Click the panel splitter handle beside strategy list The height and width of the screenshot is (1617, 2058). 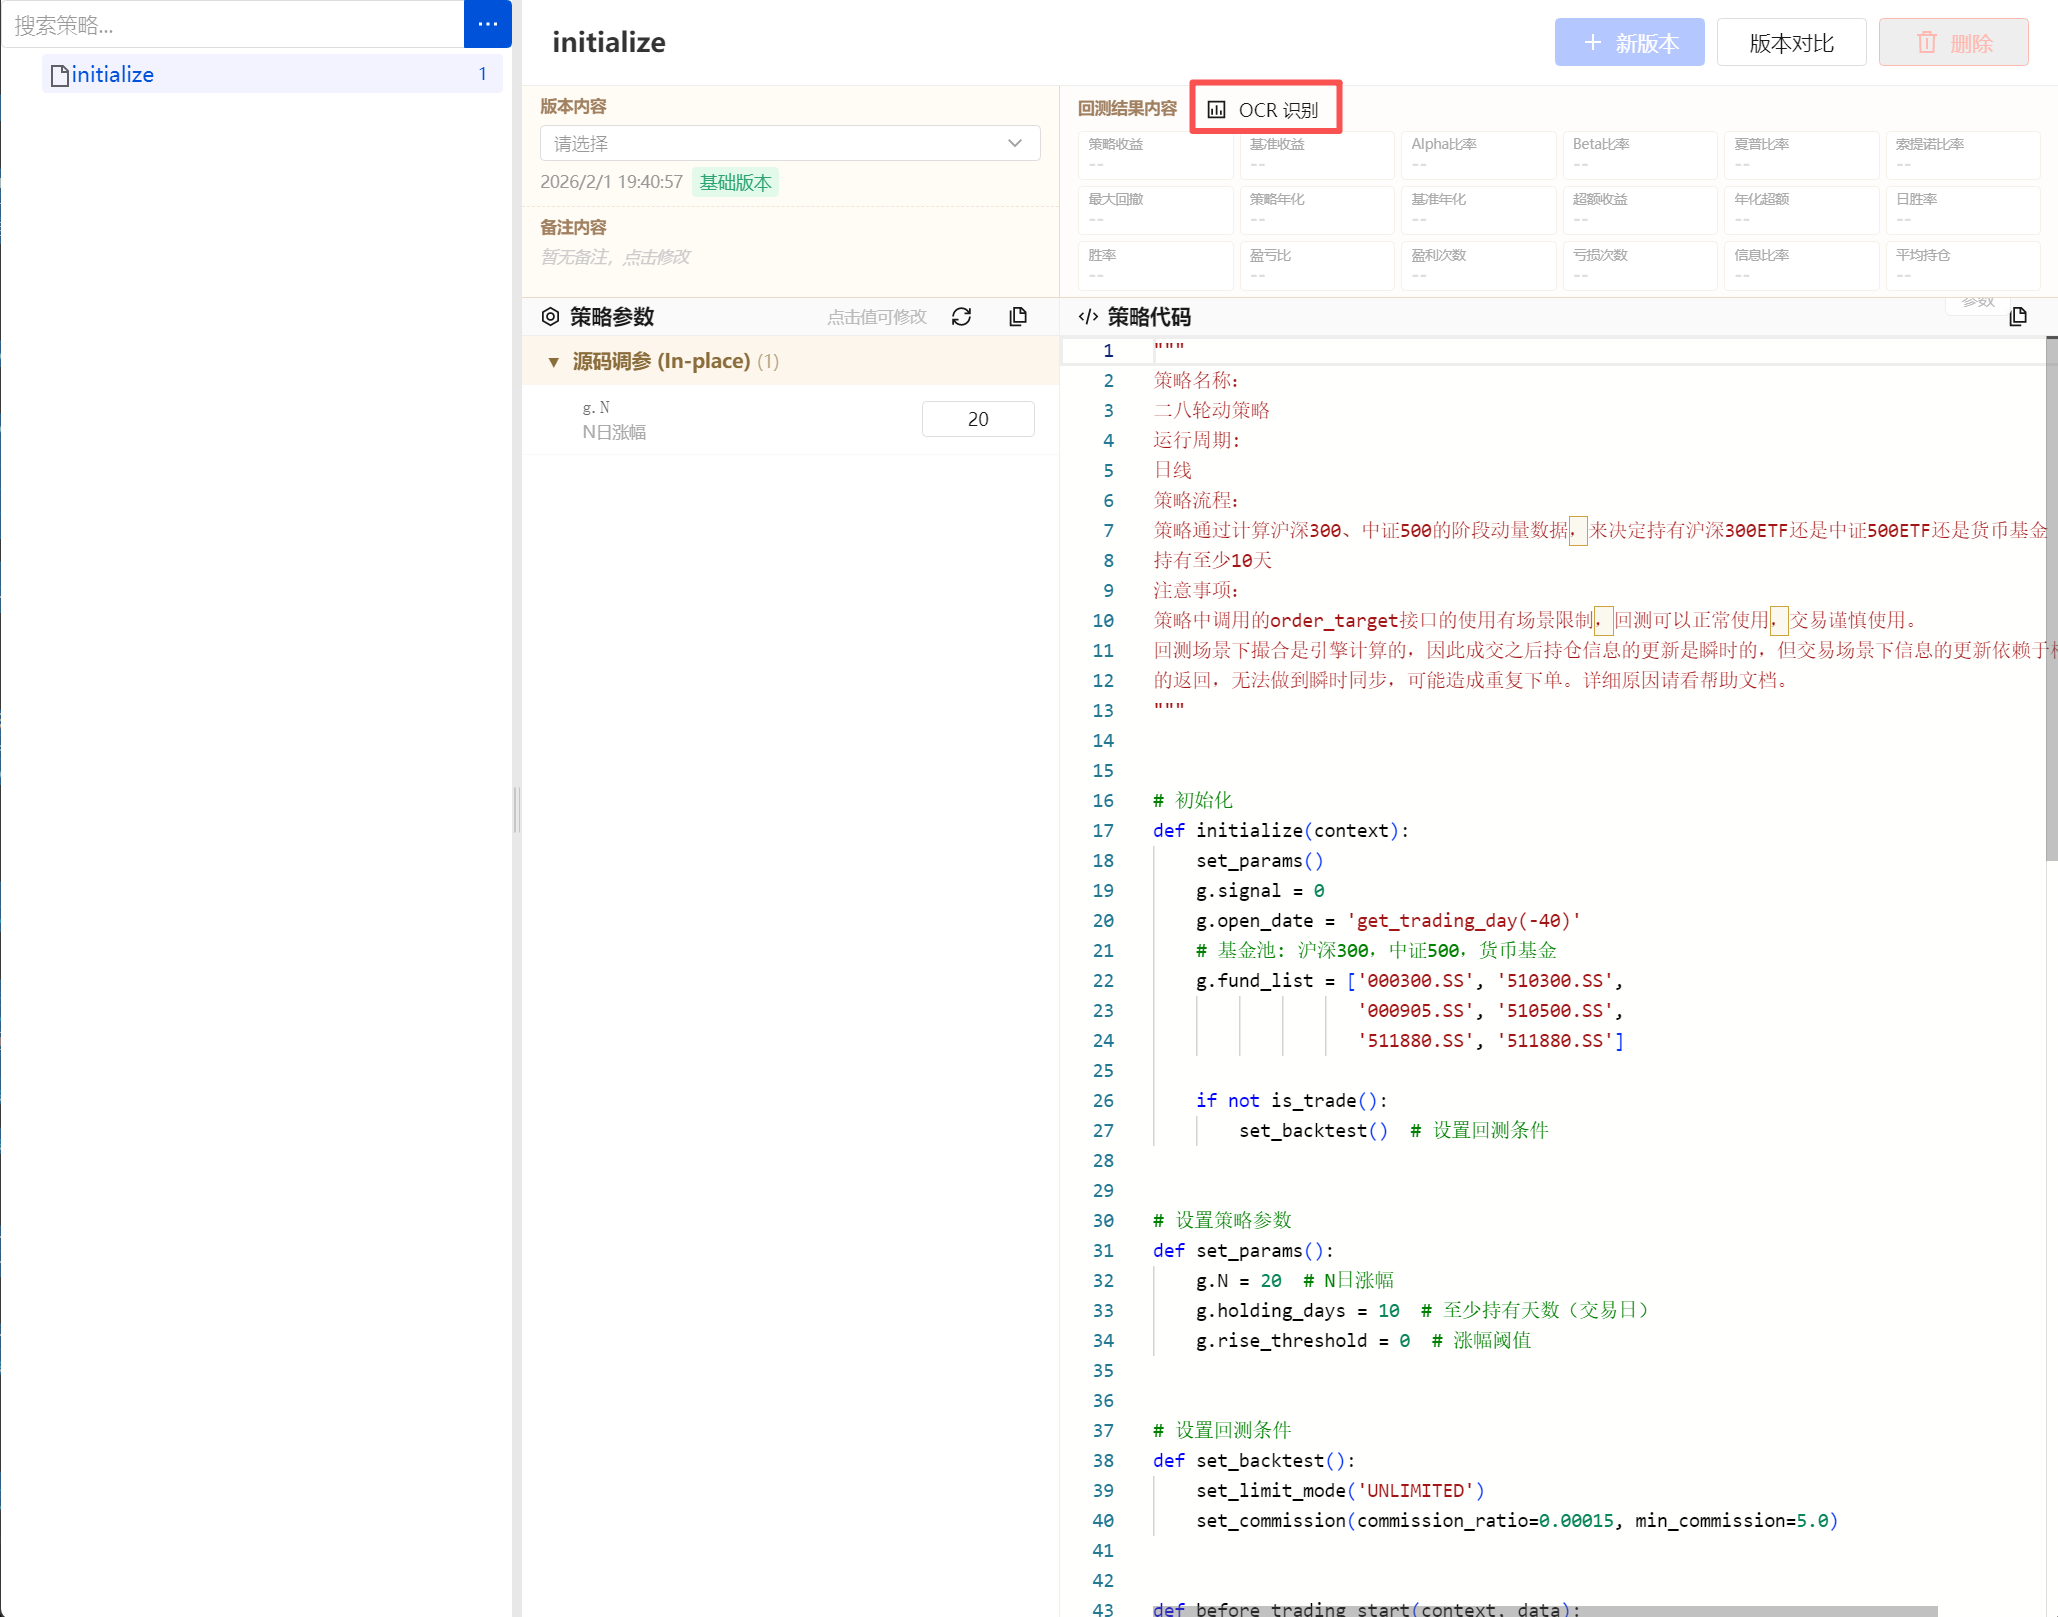516,810
